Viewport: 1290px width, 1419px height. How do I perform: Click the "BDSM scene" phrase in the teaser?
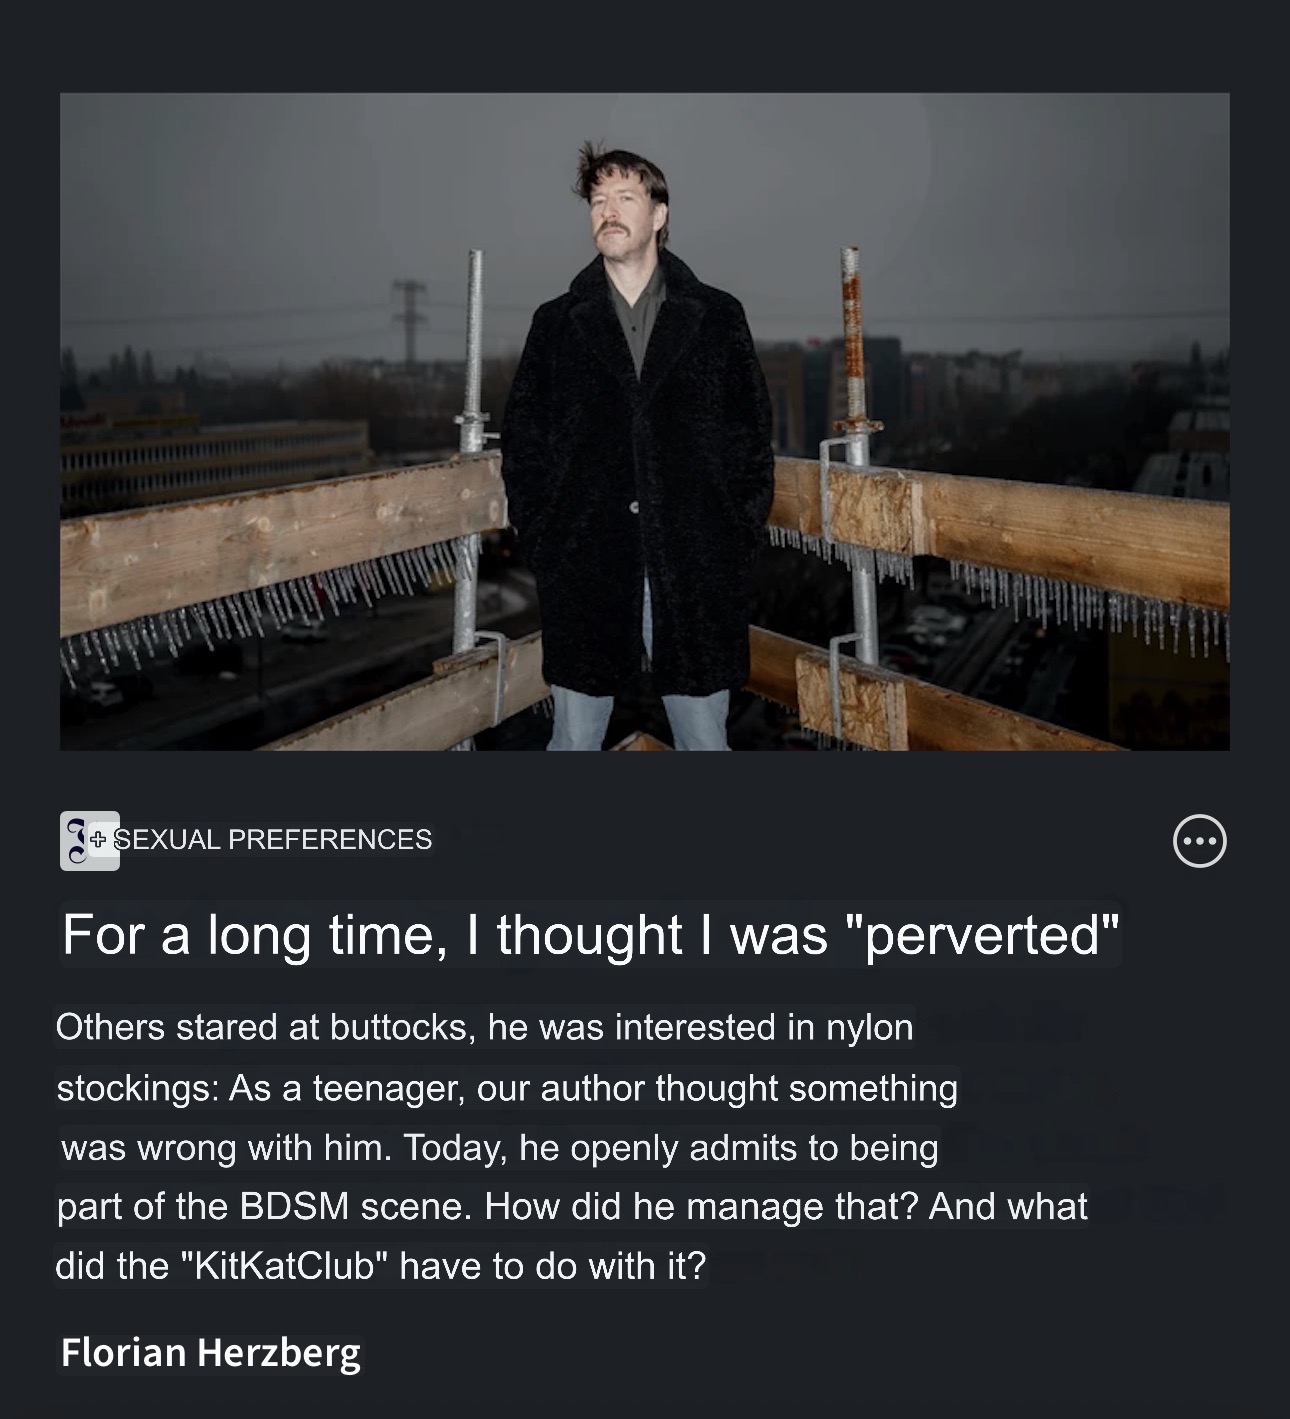[354, 1206]
